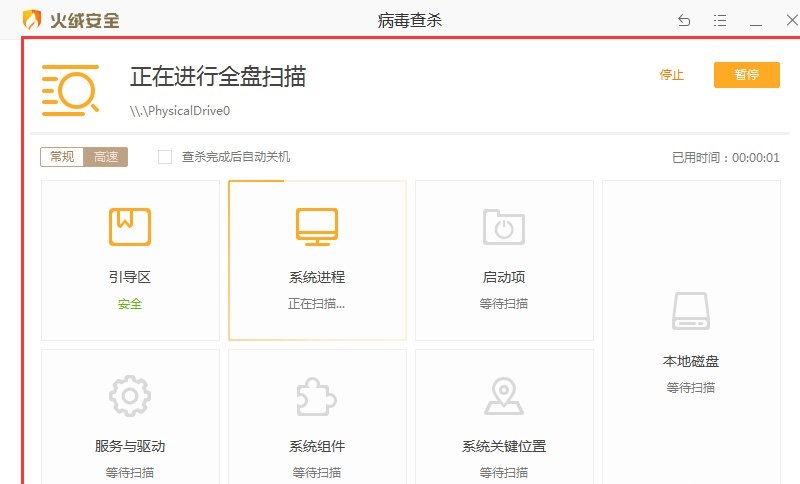Click the system key locations map icon
Image resolution: width=800 pixels, height=484 pixels.
(x=504, y=396)
